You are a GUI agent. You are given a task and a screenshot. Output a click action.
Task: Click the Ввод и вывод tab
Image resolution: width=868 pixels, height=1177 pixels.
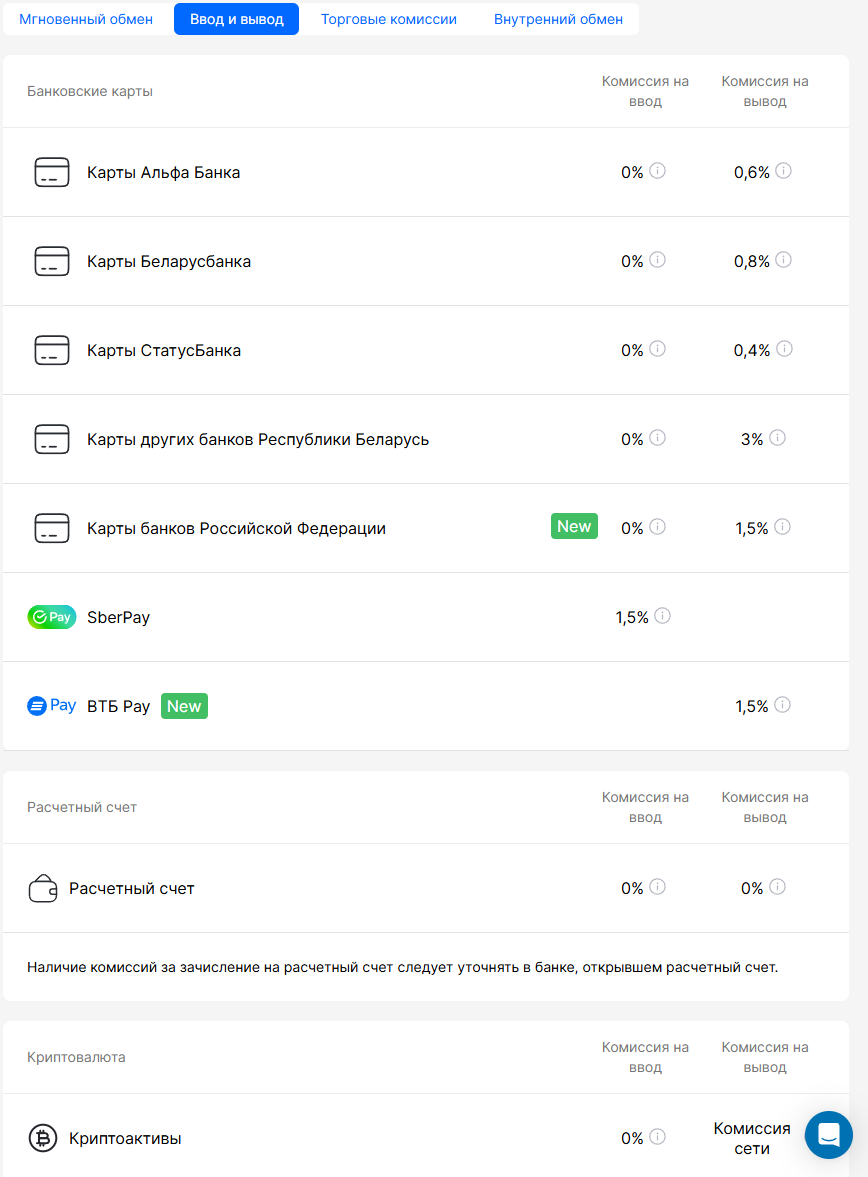click(x=236, y=19)
